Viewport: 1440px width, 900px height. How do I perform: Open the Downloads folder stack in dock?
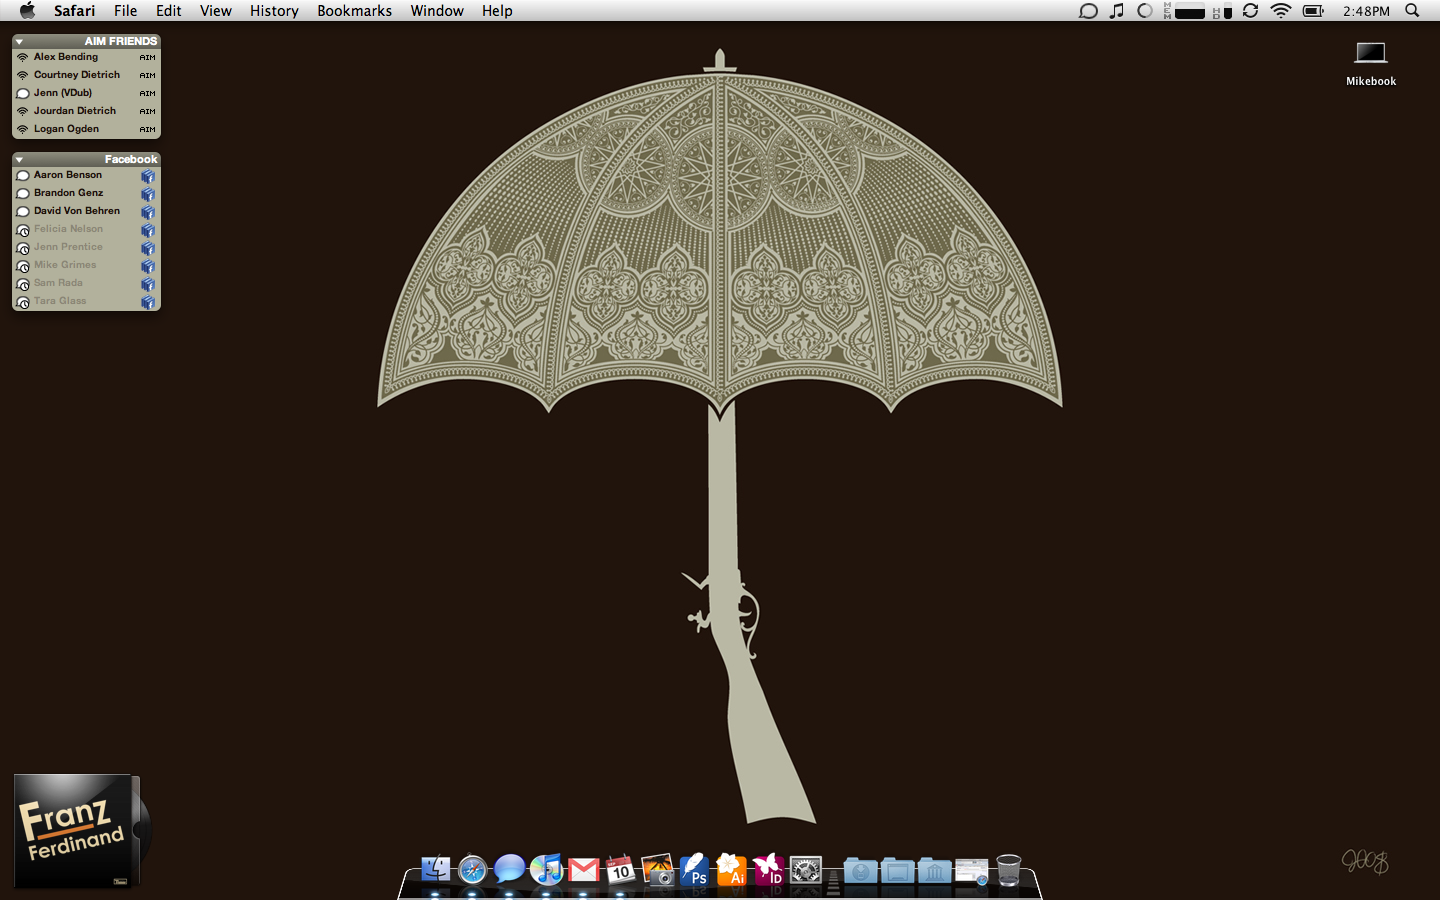pos(860,870)
